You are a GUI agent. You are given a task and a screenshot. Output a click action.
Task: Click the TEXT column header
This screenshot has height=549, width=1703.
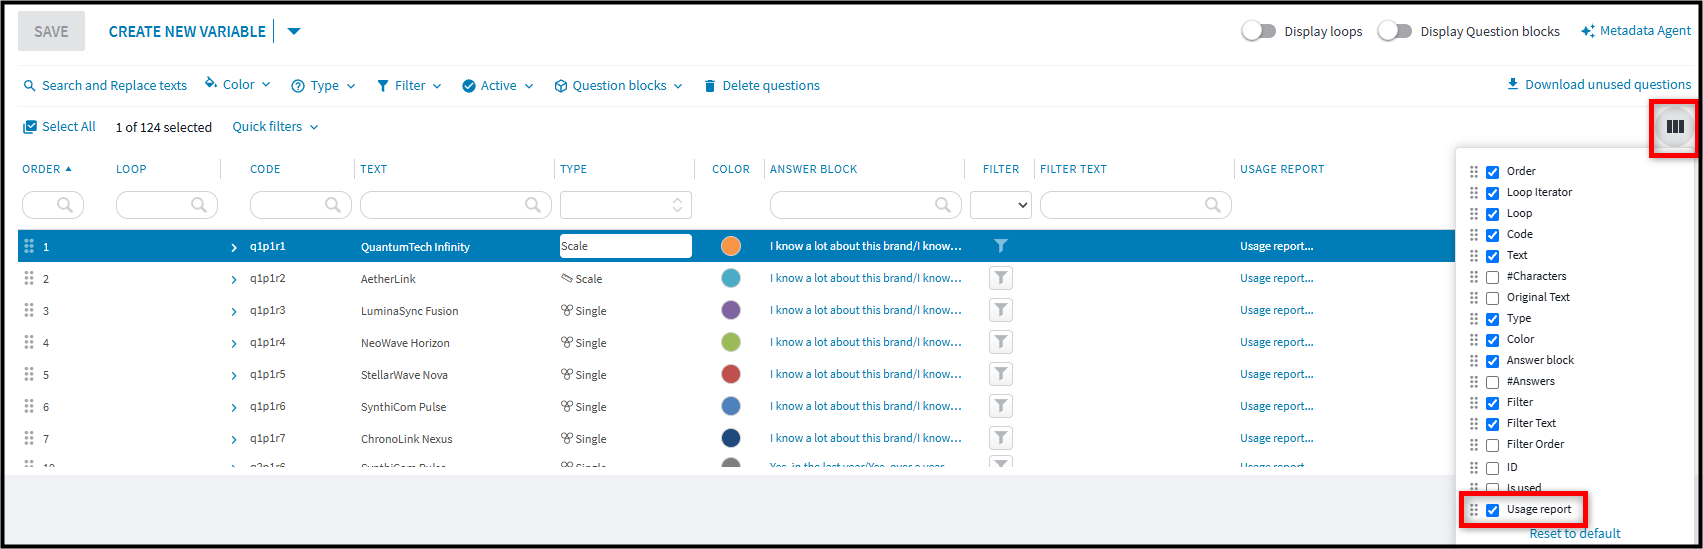coord(374,169)
